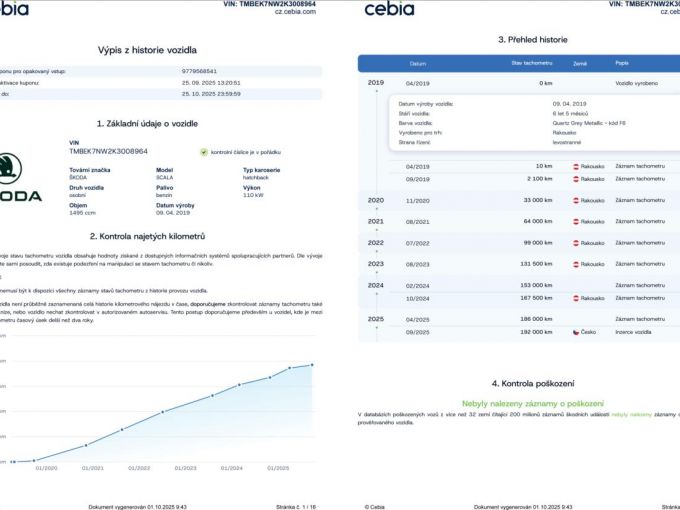Click the 2019 year marker in timeline
This screenshot has width=680, height=510.
tap(376, 82)
